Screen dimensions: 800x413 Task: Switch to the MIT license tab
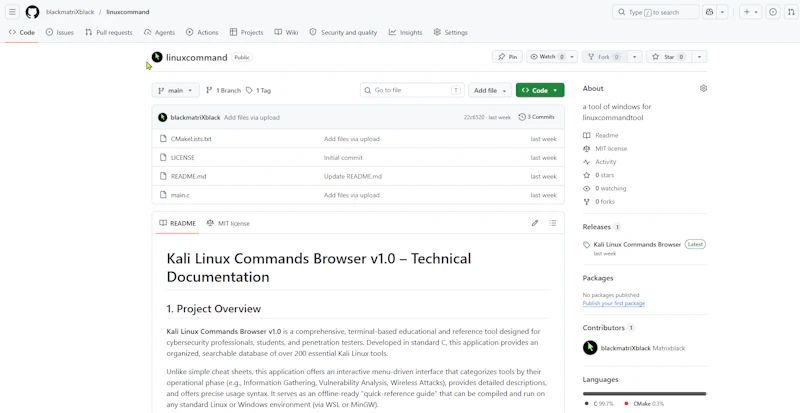[x=228, y=223]
